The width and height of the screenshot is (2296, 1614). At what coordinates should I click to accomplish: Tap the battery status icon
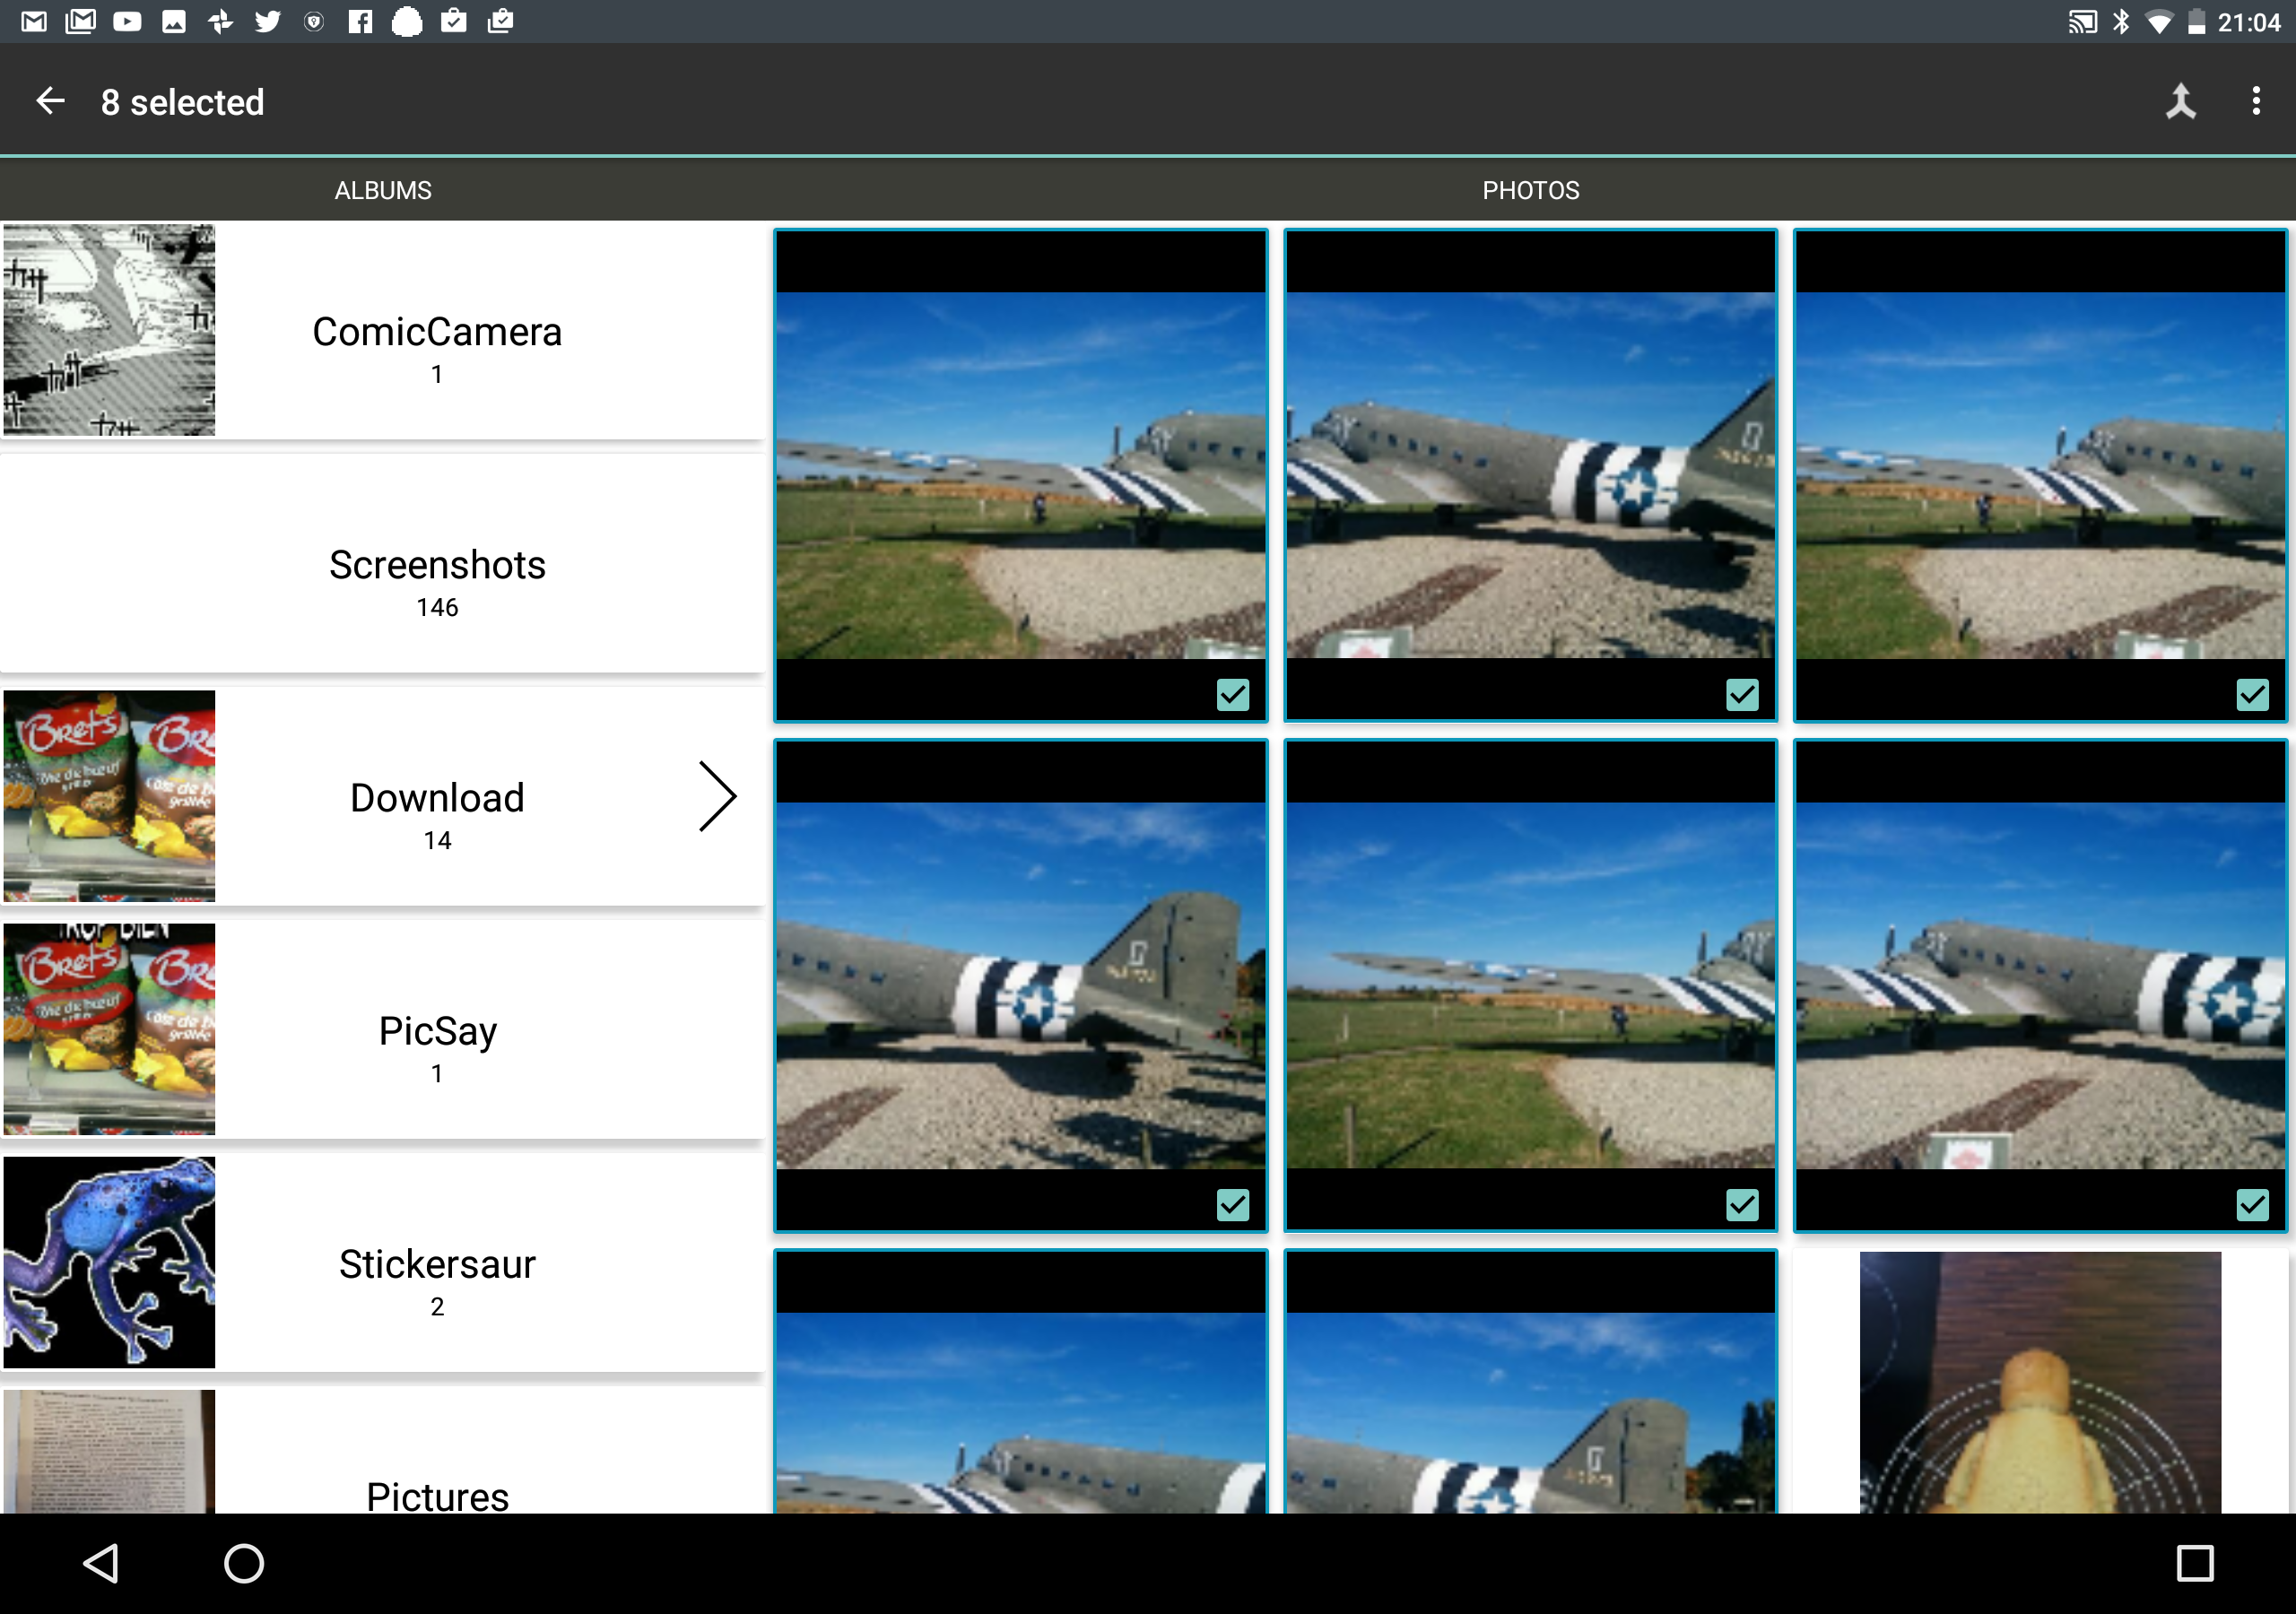click(2196, 21)
